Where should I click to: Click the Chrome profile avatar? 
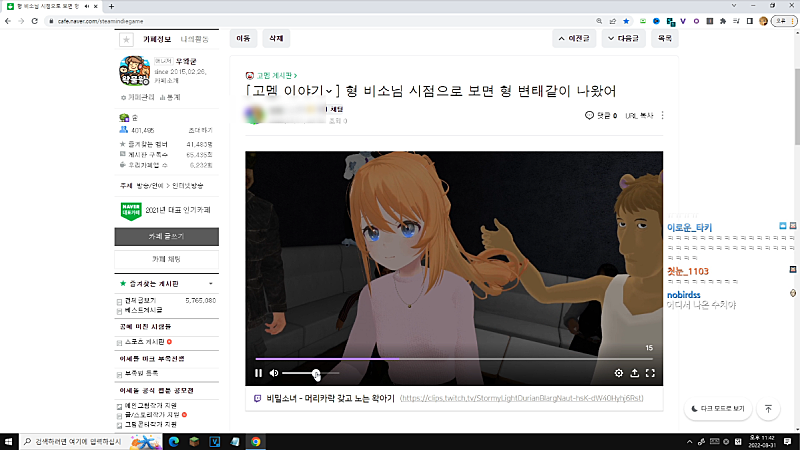[x=763, y=21]
